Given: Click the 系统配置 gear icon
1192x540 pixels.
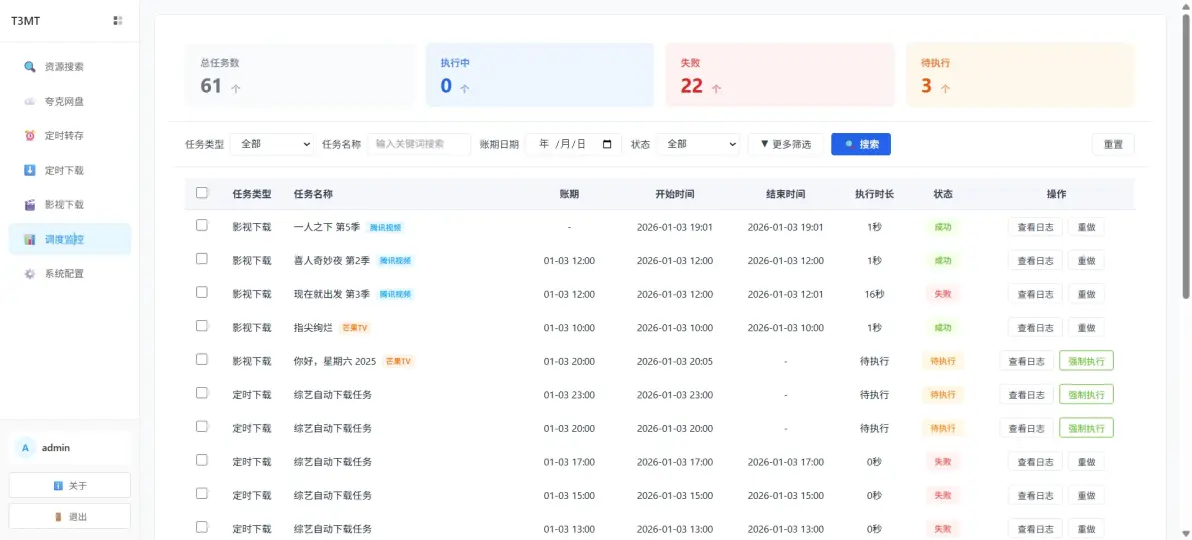Looking at the screenshot, I should coord(30,274).
